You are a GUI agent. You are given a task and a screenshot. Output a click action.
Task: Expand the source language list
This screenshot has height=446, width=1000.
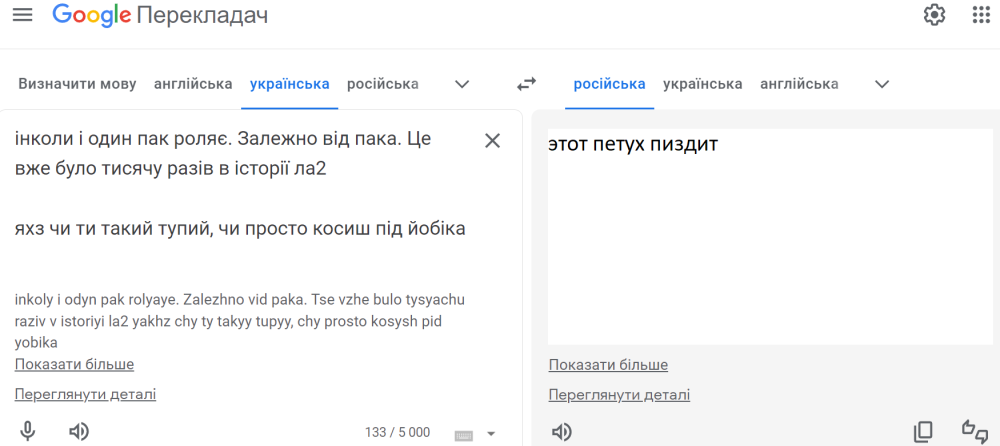[x=462, y=84]
